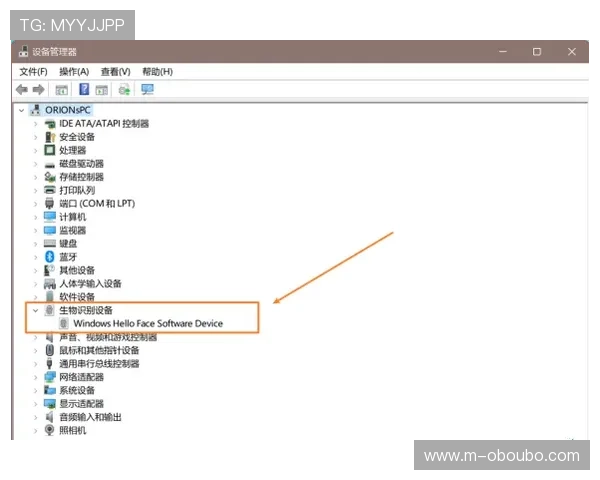Click the Back arrow toolbar icon
Image resolution: width=600 pixels, height=480 pixels.
22,90
